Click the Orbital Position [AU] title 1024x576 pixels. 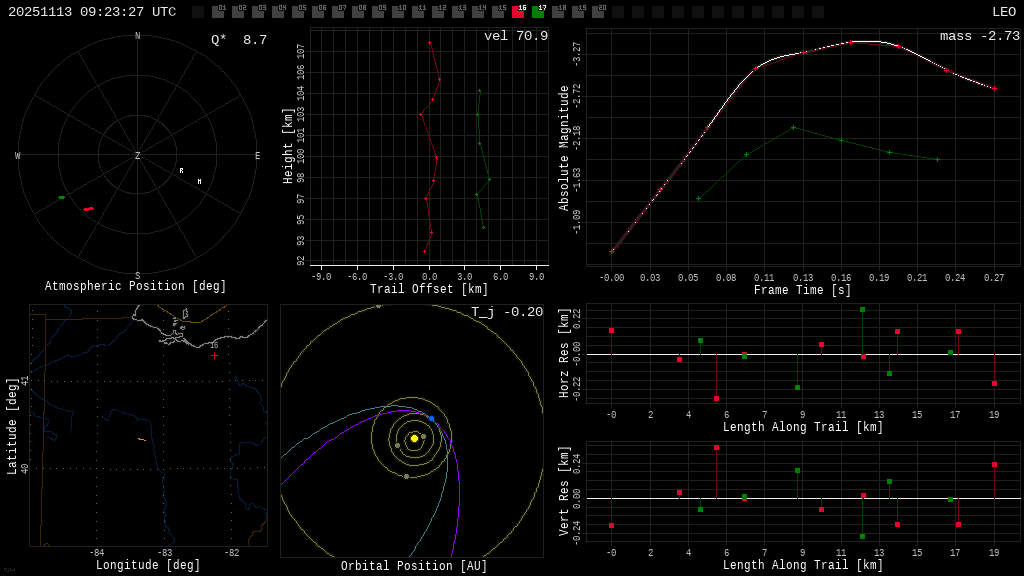pos(414,566)
